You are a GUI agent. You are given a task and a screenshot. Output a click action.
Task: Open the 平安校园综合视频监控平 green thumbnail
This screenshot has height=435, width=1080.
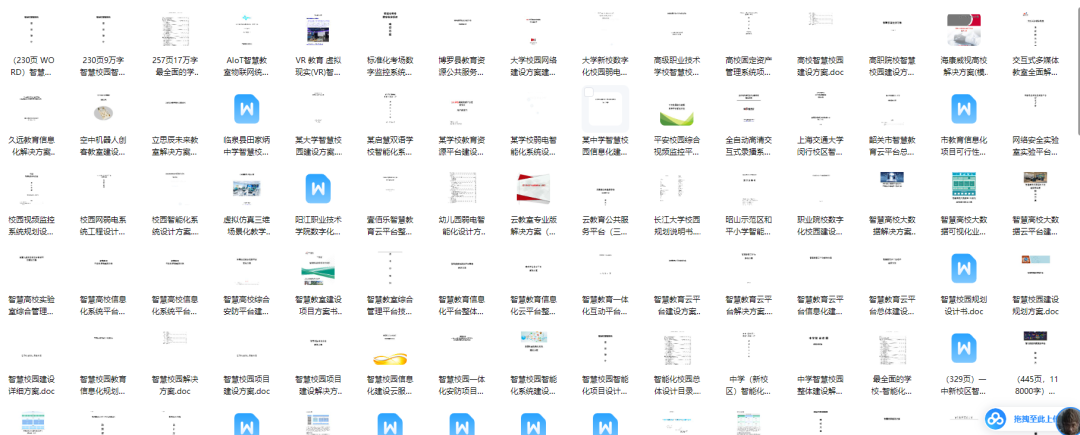[677, 110]
